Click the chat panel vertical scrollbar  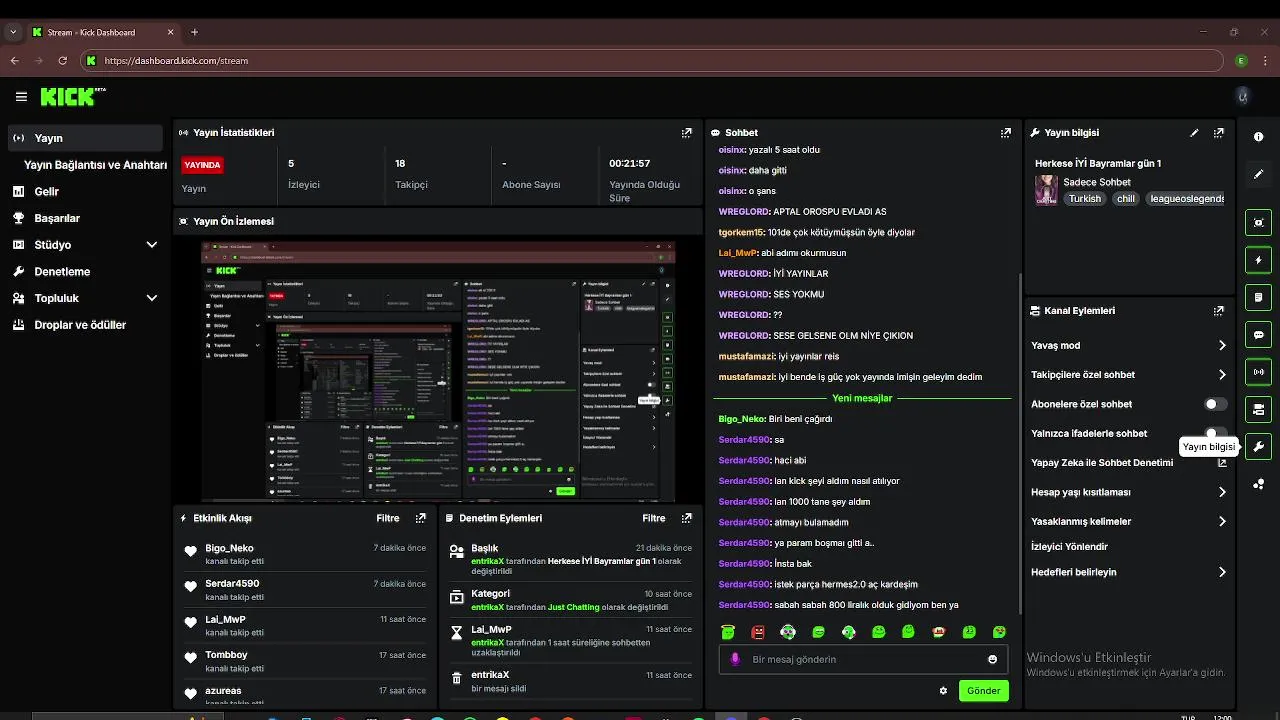(x=1019, y=443)
